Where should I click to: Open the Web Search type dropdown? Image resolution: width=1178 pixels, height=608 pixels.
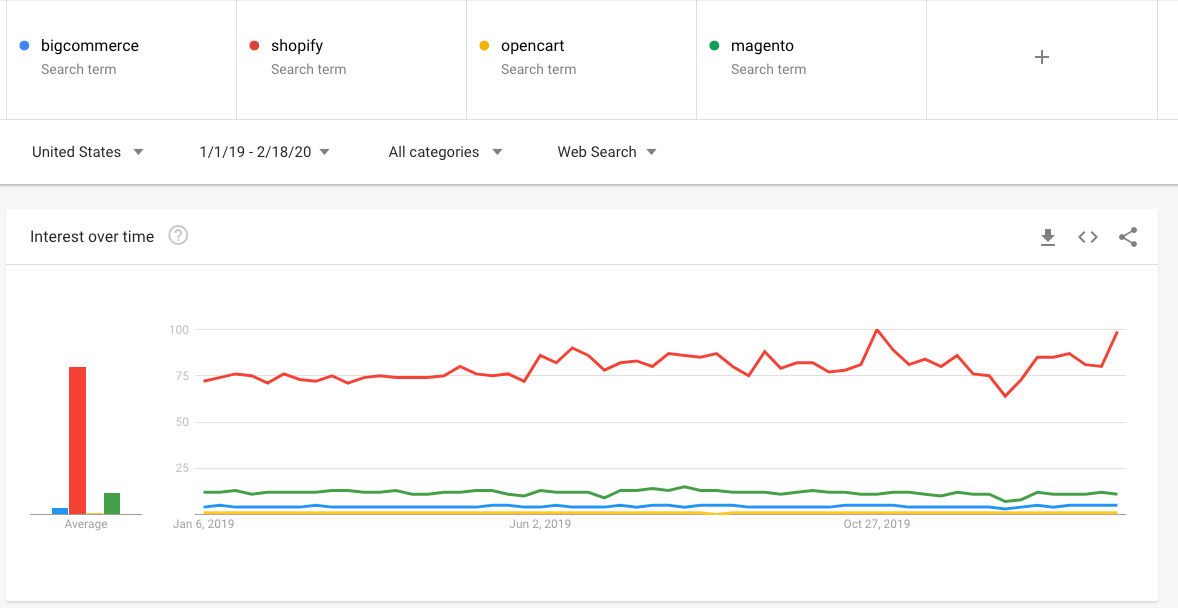pyautogui.click(x=606, y=152)
